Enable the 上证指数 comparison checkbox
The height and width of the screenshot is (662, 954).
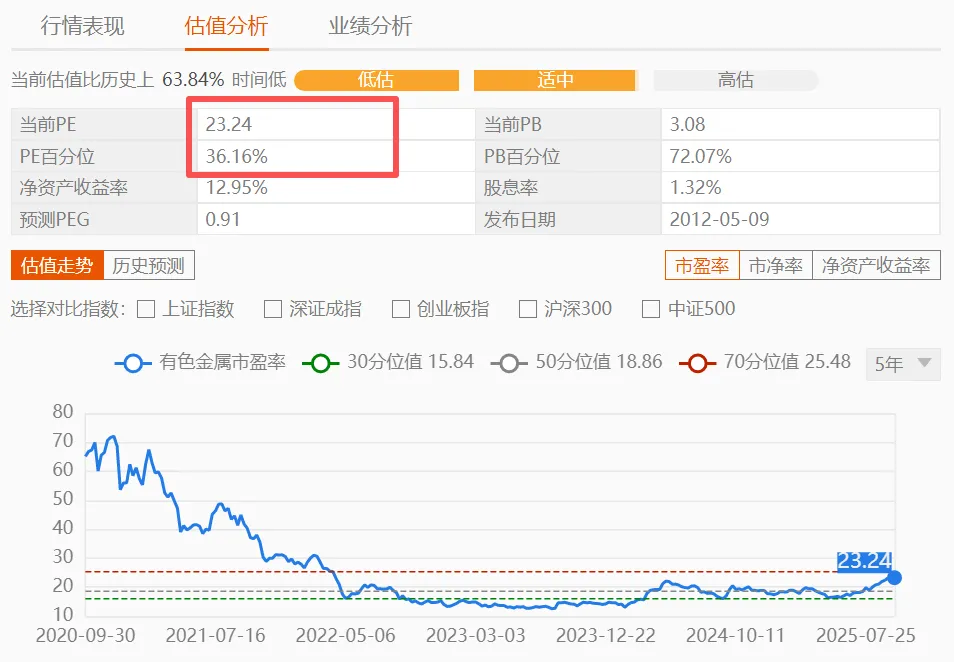click(x=146, y=309)
